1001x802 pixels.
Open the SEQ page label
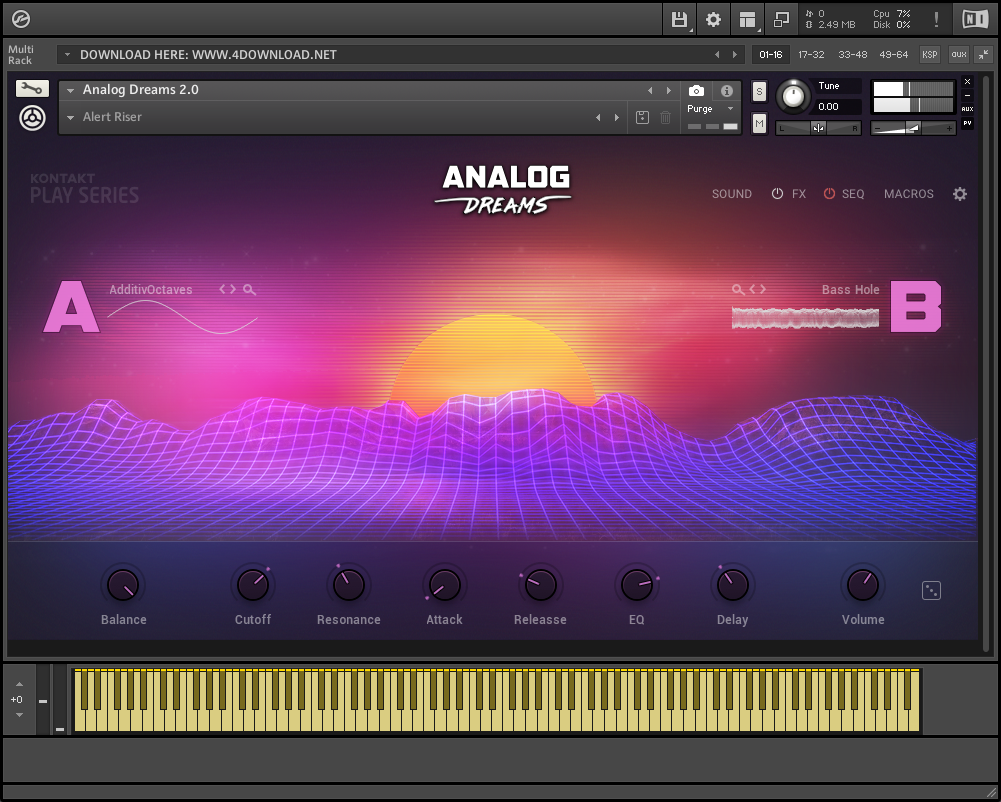[853, 193]
